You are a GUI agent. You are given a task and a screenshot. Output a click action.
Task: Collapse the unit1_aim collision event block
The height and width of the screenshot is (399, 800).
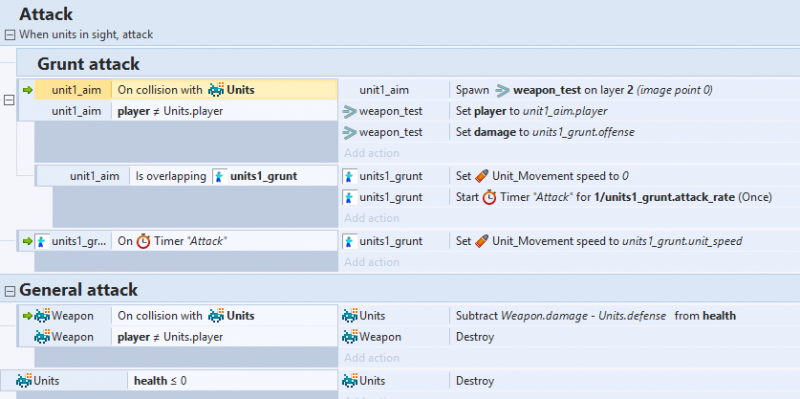pos(9,101)
